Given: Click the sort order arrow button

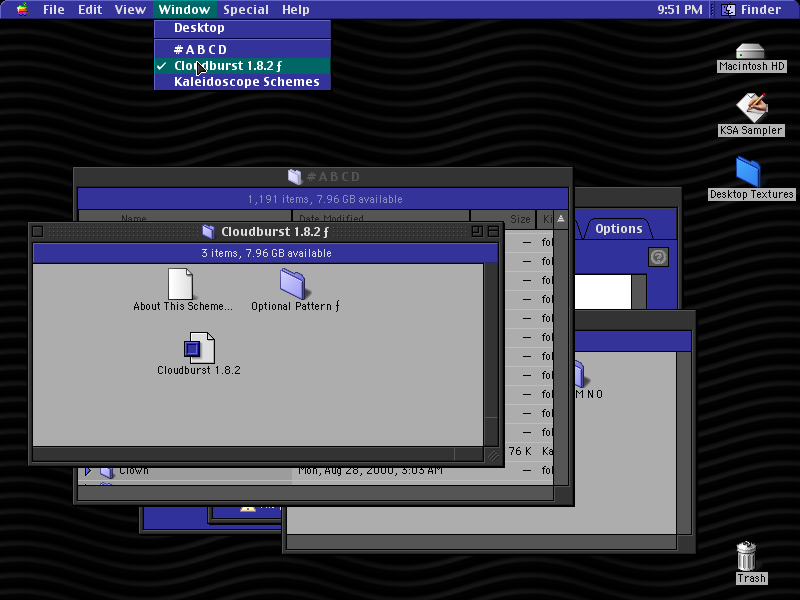Looking at the screenshot, I should point(561,219).
